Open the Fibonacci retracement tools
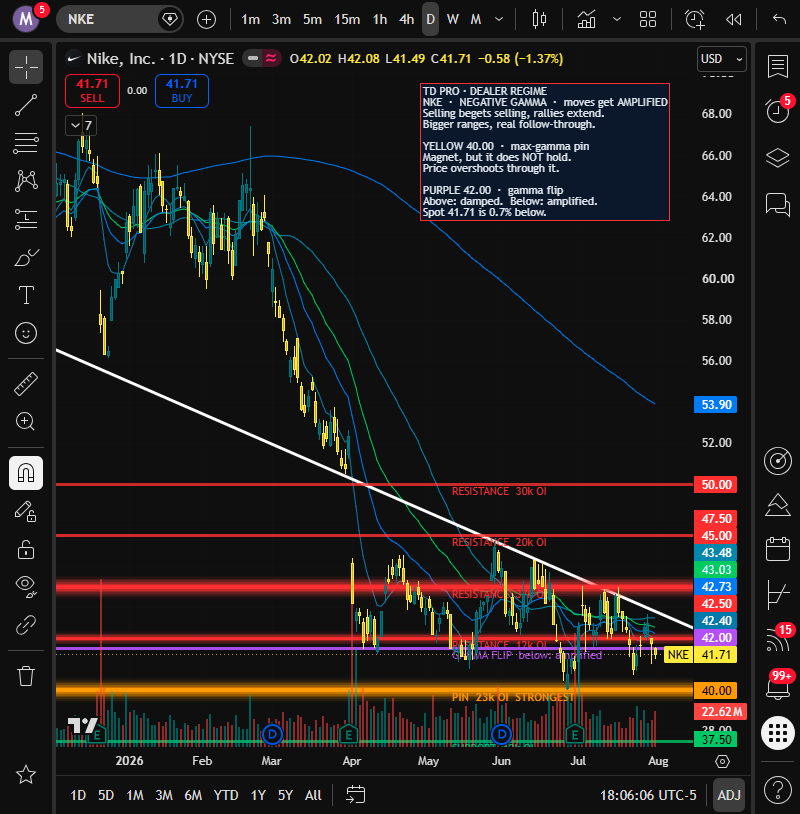The image size is (800, 814). pyautogui.click(x=25, y=143)
